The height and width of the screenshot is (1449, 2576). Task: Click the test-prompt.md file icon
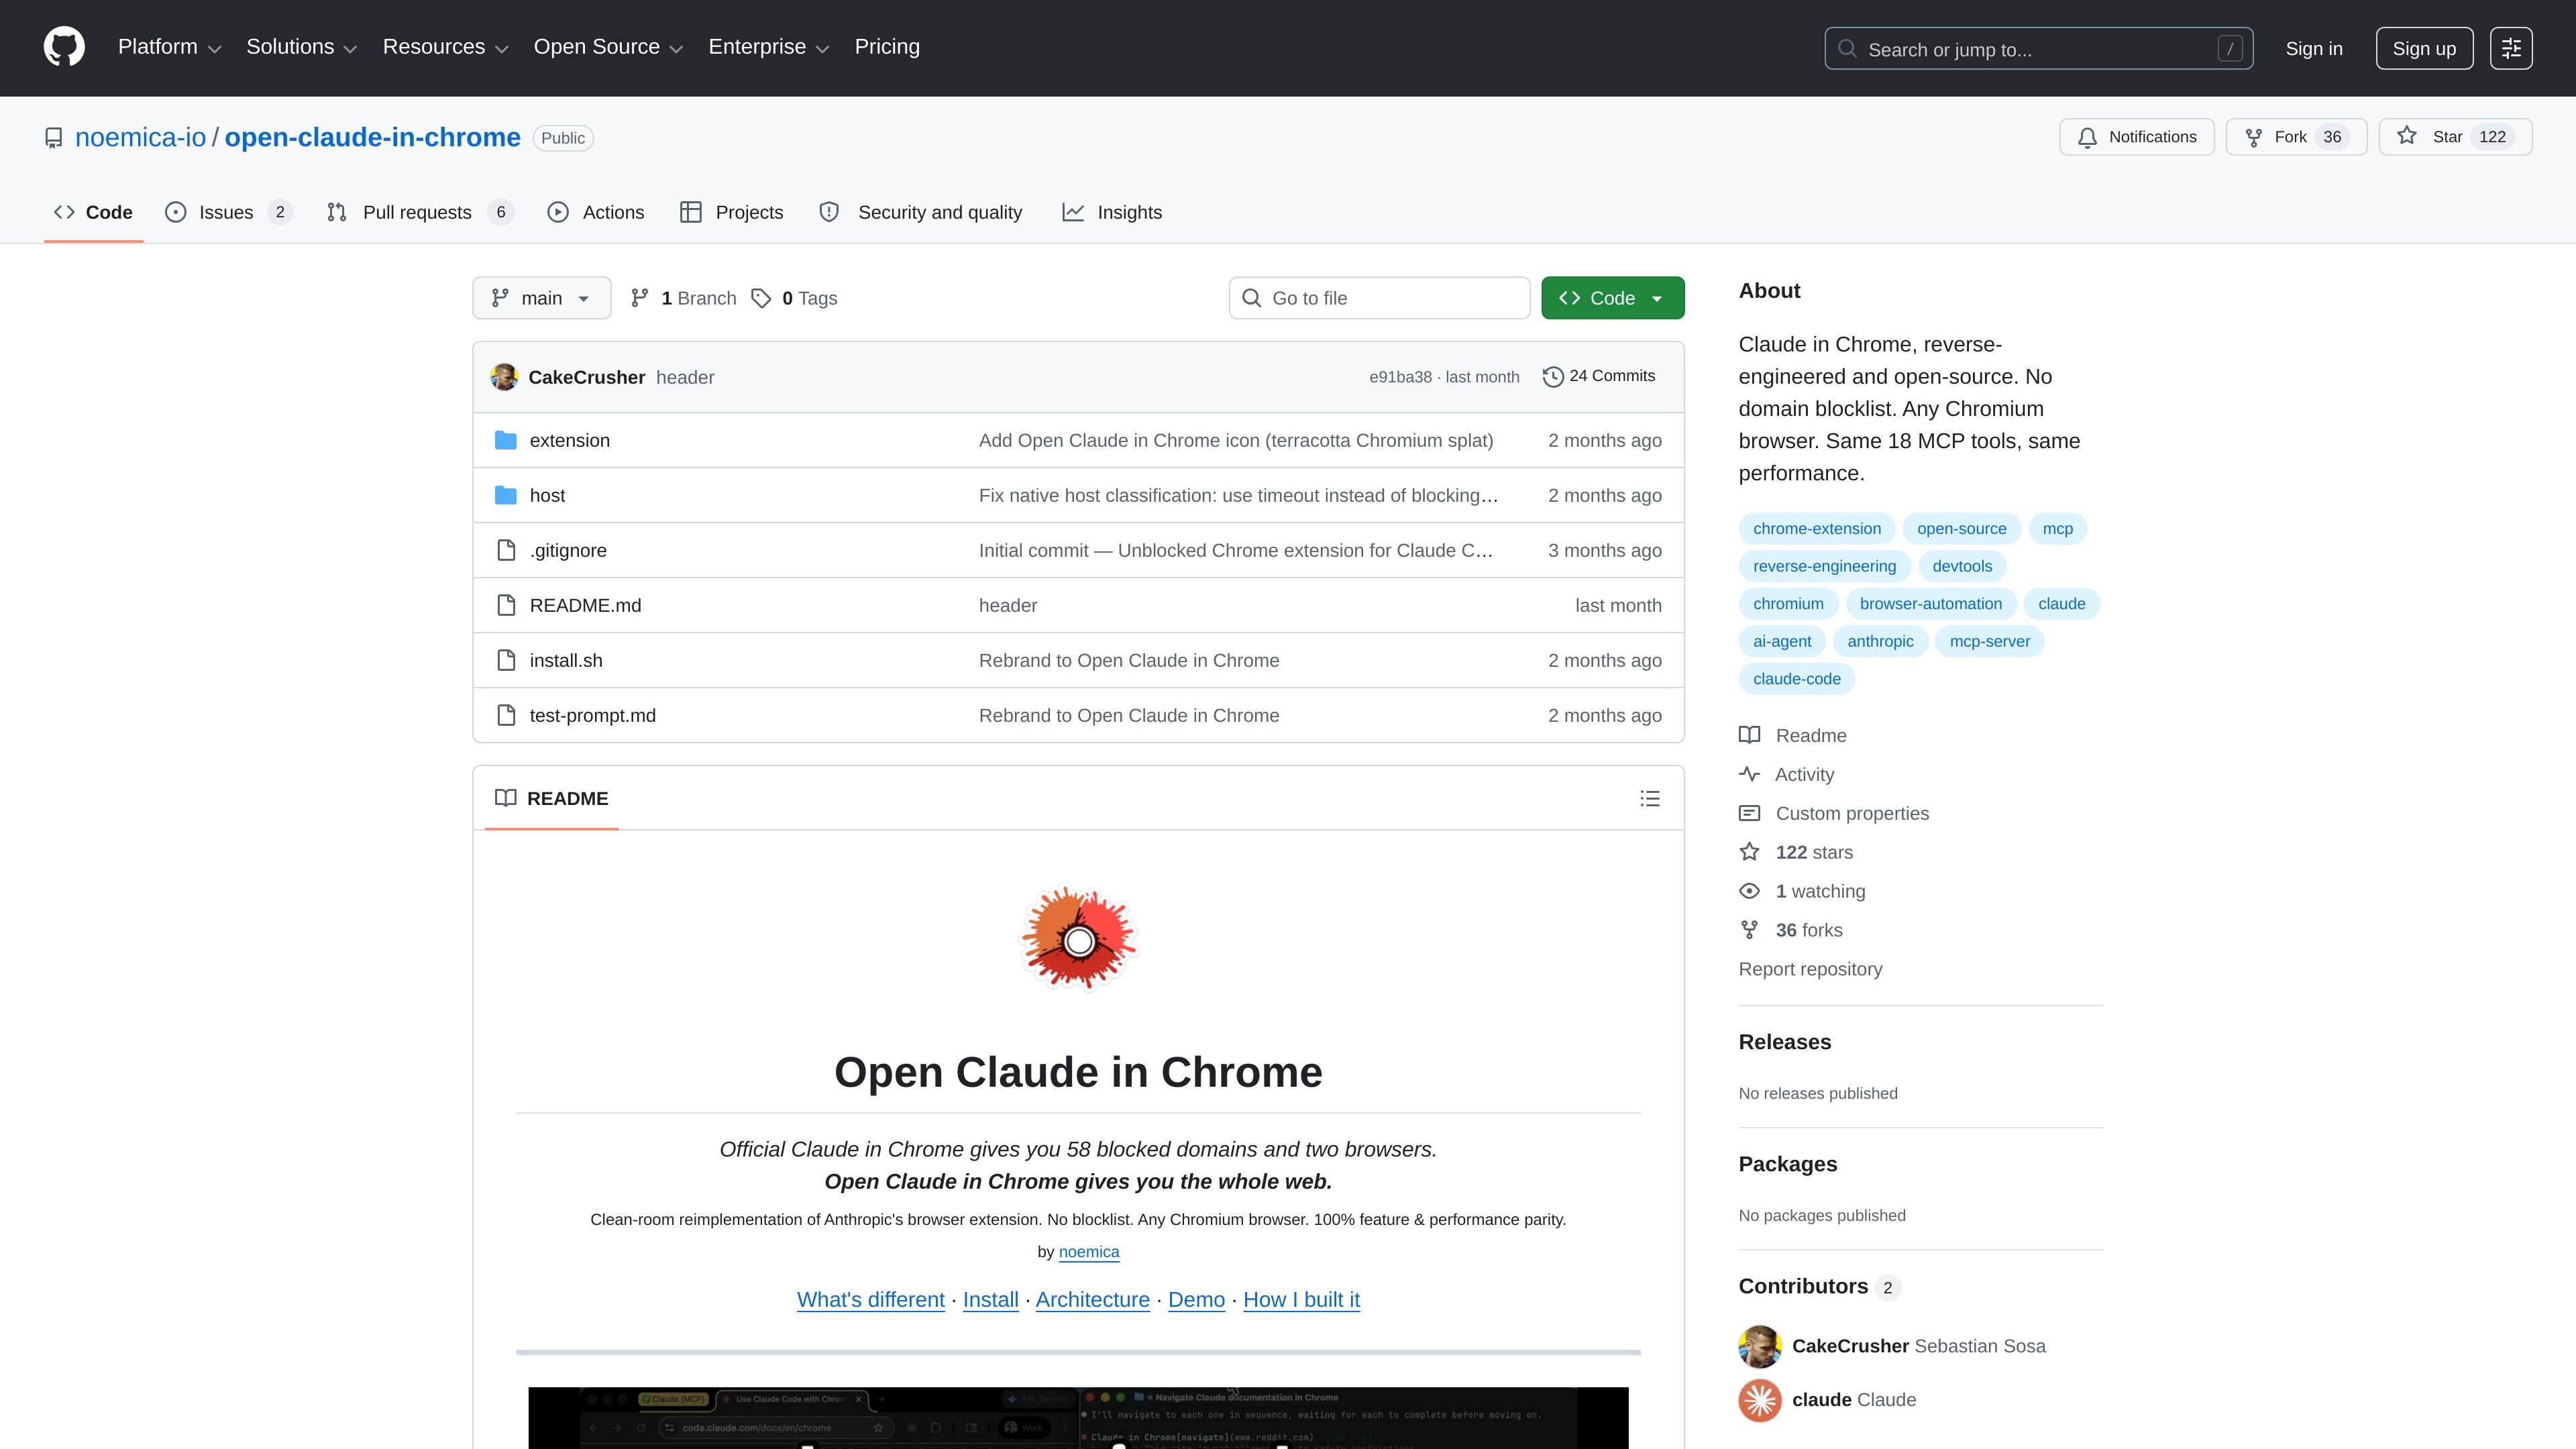pos(506,715)
